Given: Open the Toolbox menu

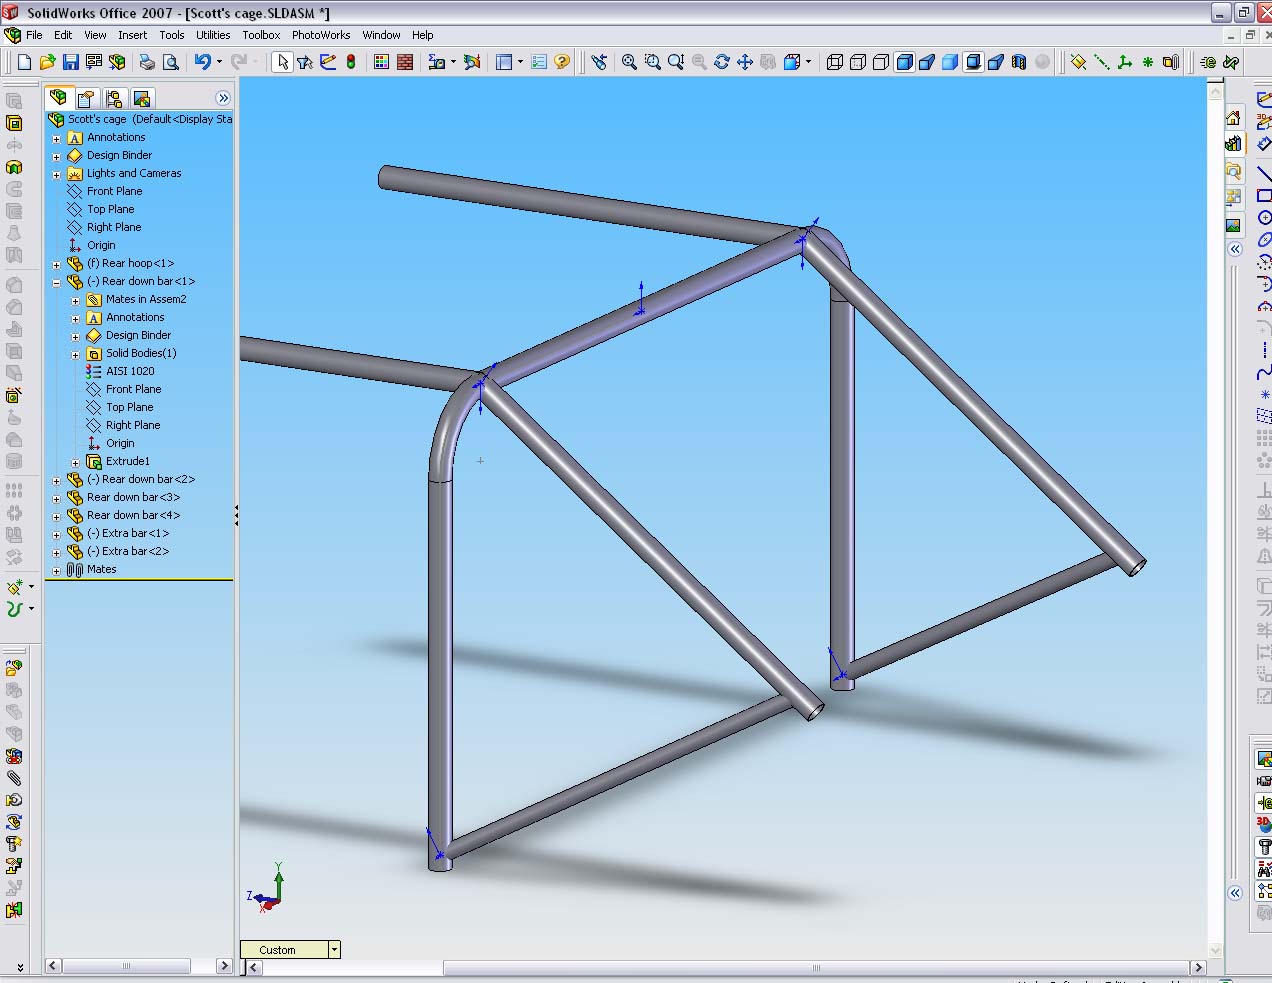Looking at the screenshot, I should pos(261,35).
